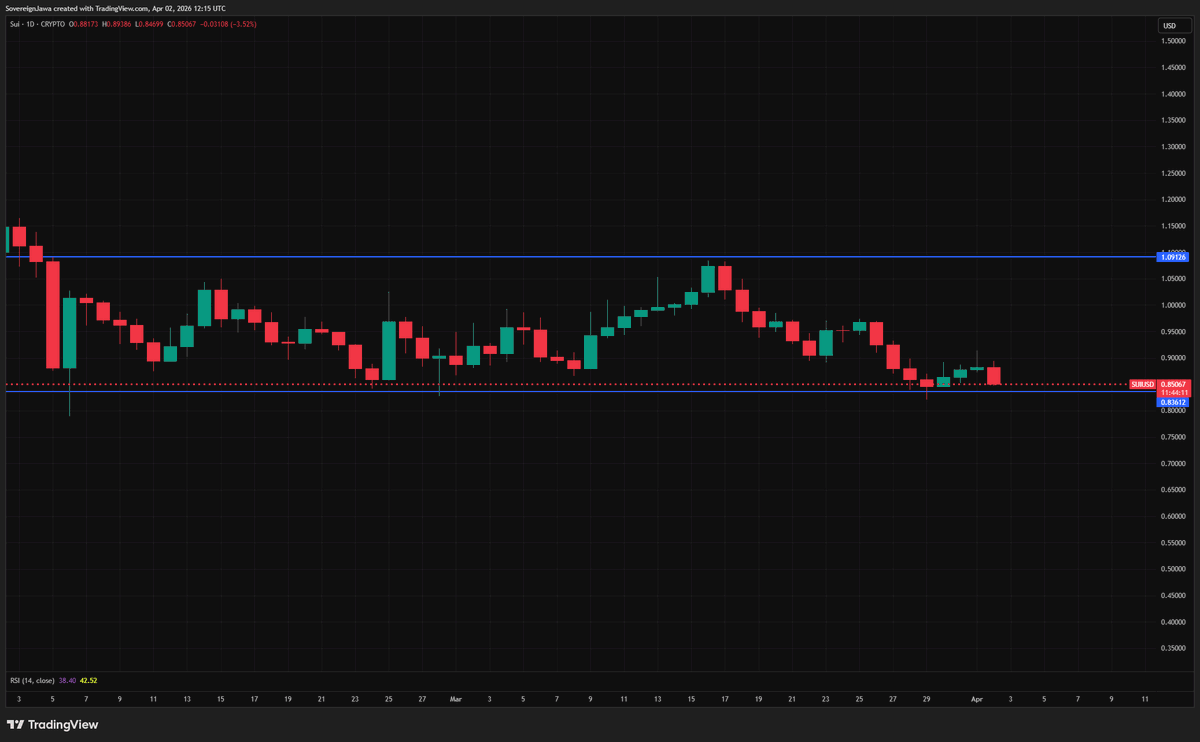Click the 11:44:11 bar countdown

tap(1173, 393)
